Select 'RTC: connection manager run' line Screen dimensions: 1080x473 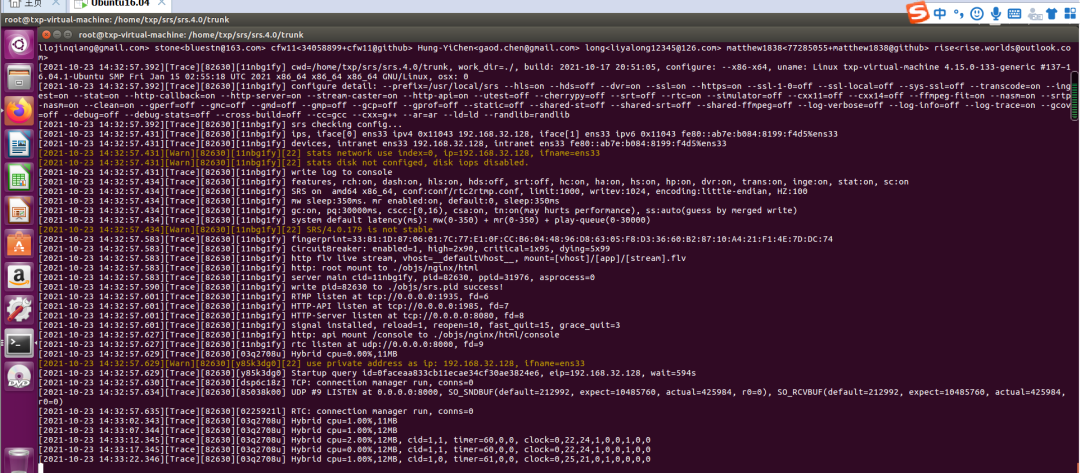tap(256, 411)
